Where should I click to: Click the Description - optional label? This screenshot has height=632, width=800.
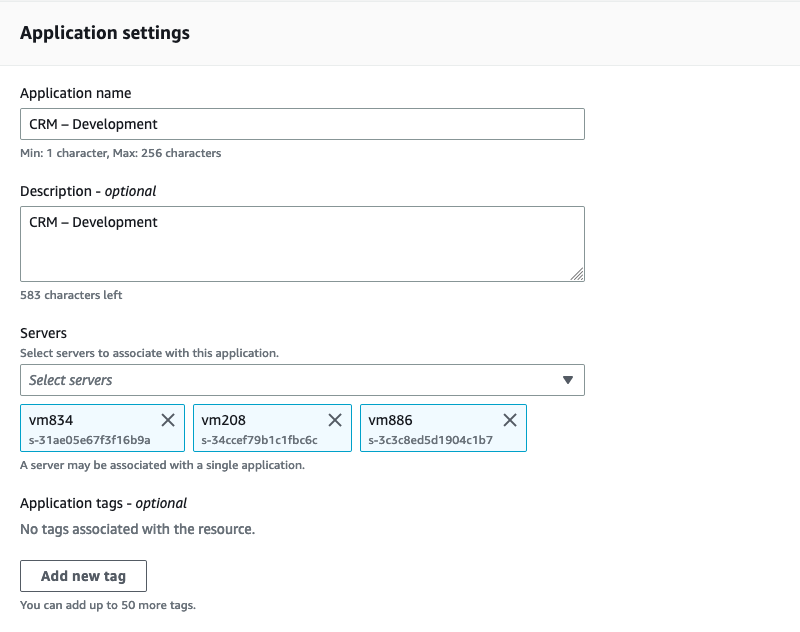click(88, 190)
